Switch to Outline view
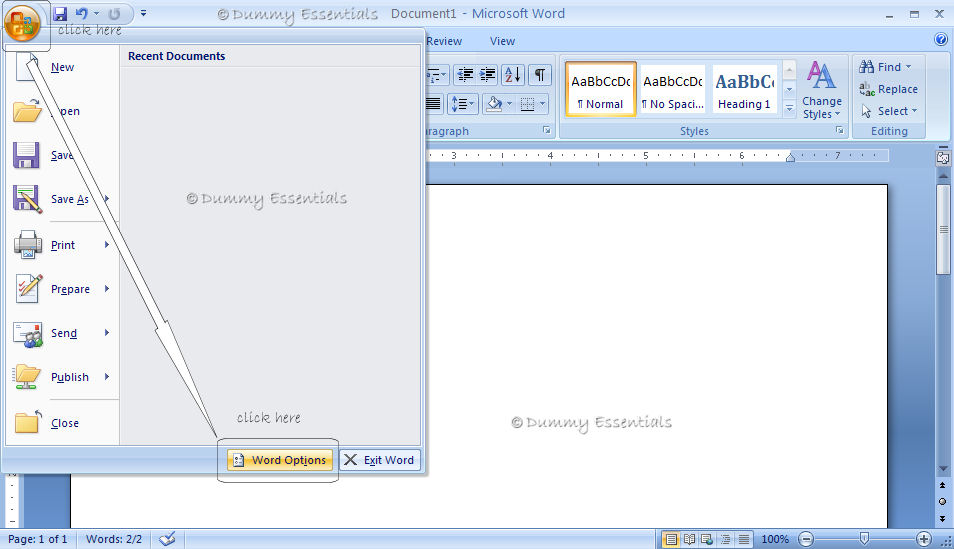954x549 pixels. [725, 539]
